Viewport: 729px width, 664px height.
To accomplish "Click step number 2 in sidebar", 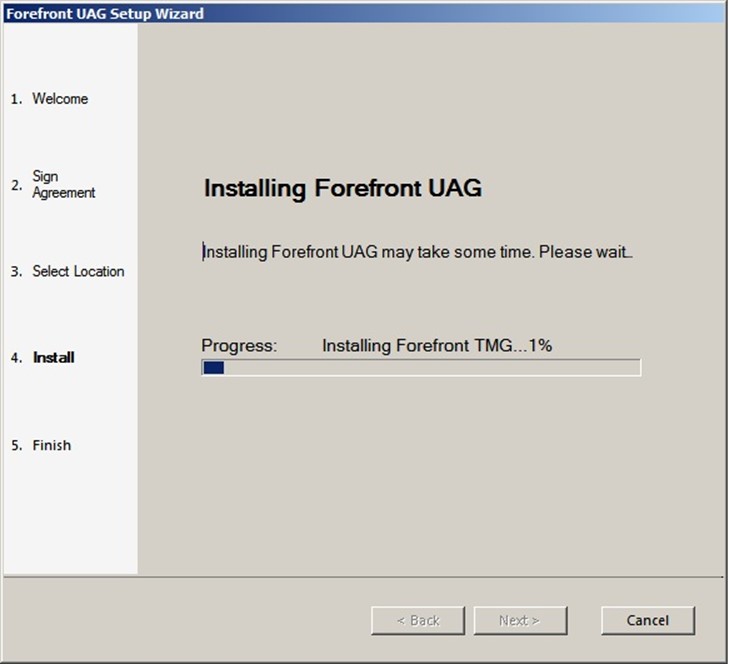I will pos(16,185).
